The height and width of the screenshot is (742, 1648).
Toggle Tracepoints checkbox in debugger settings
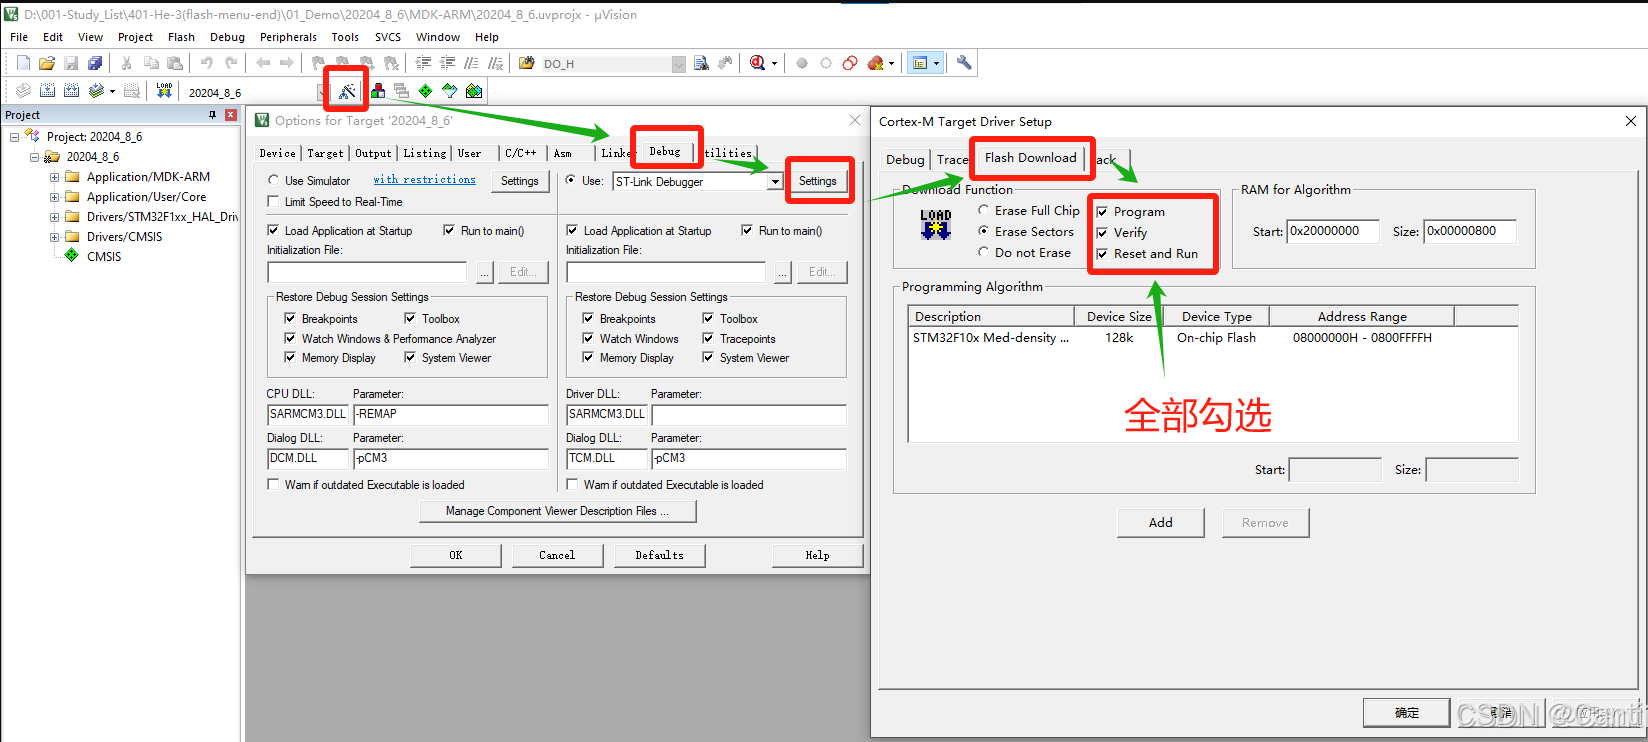click(x=708, y=338)
